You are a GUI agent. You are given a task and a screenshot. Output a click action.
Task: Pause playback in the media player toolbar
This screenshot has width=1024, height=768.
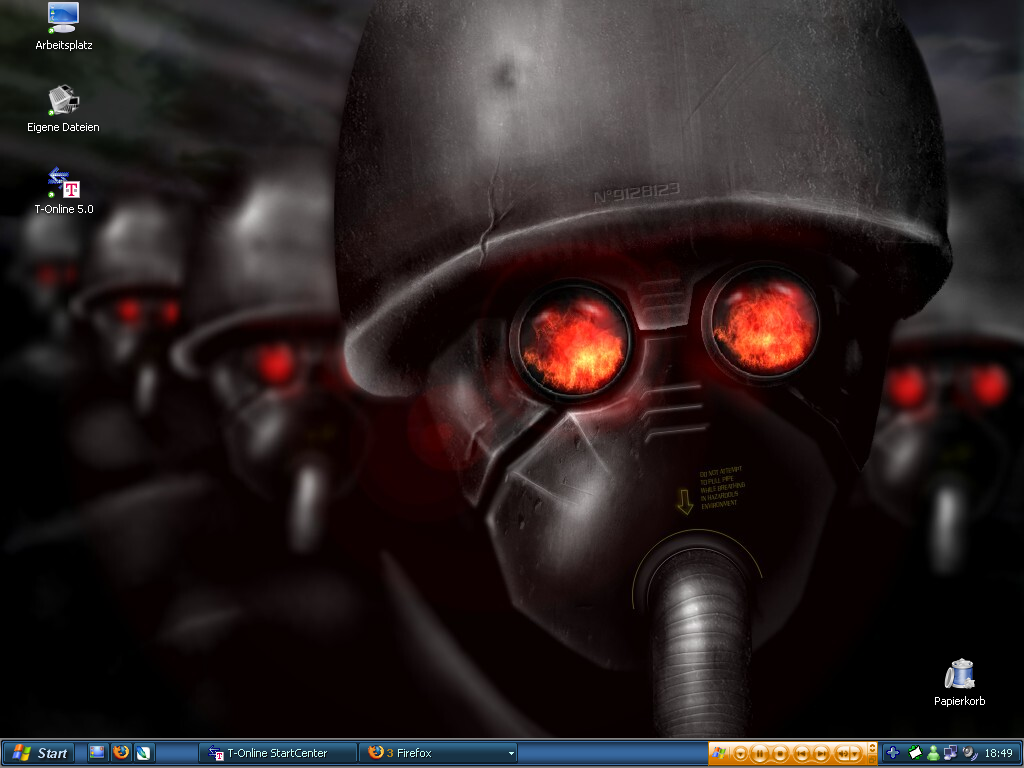pyautogui.click(x=760, y=753)
